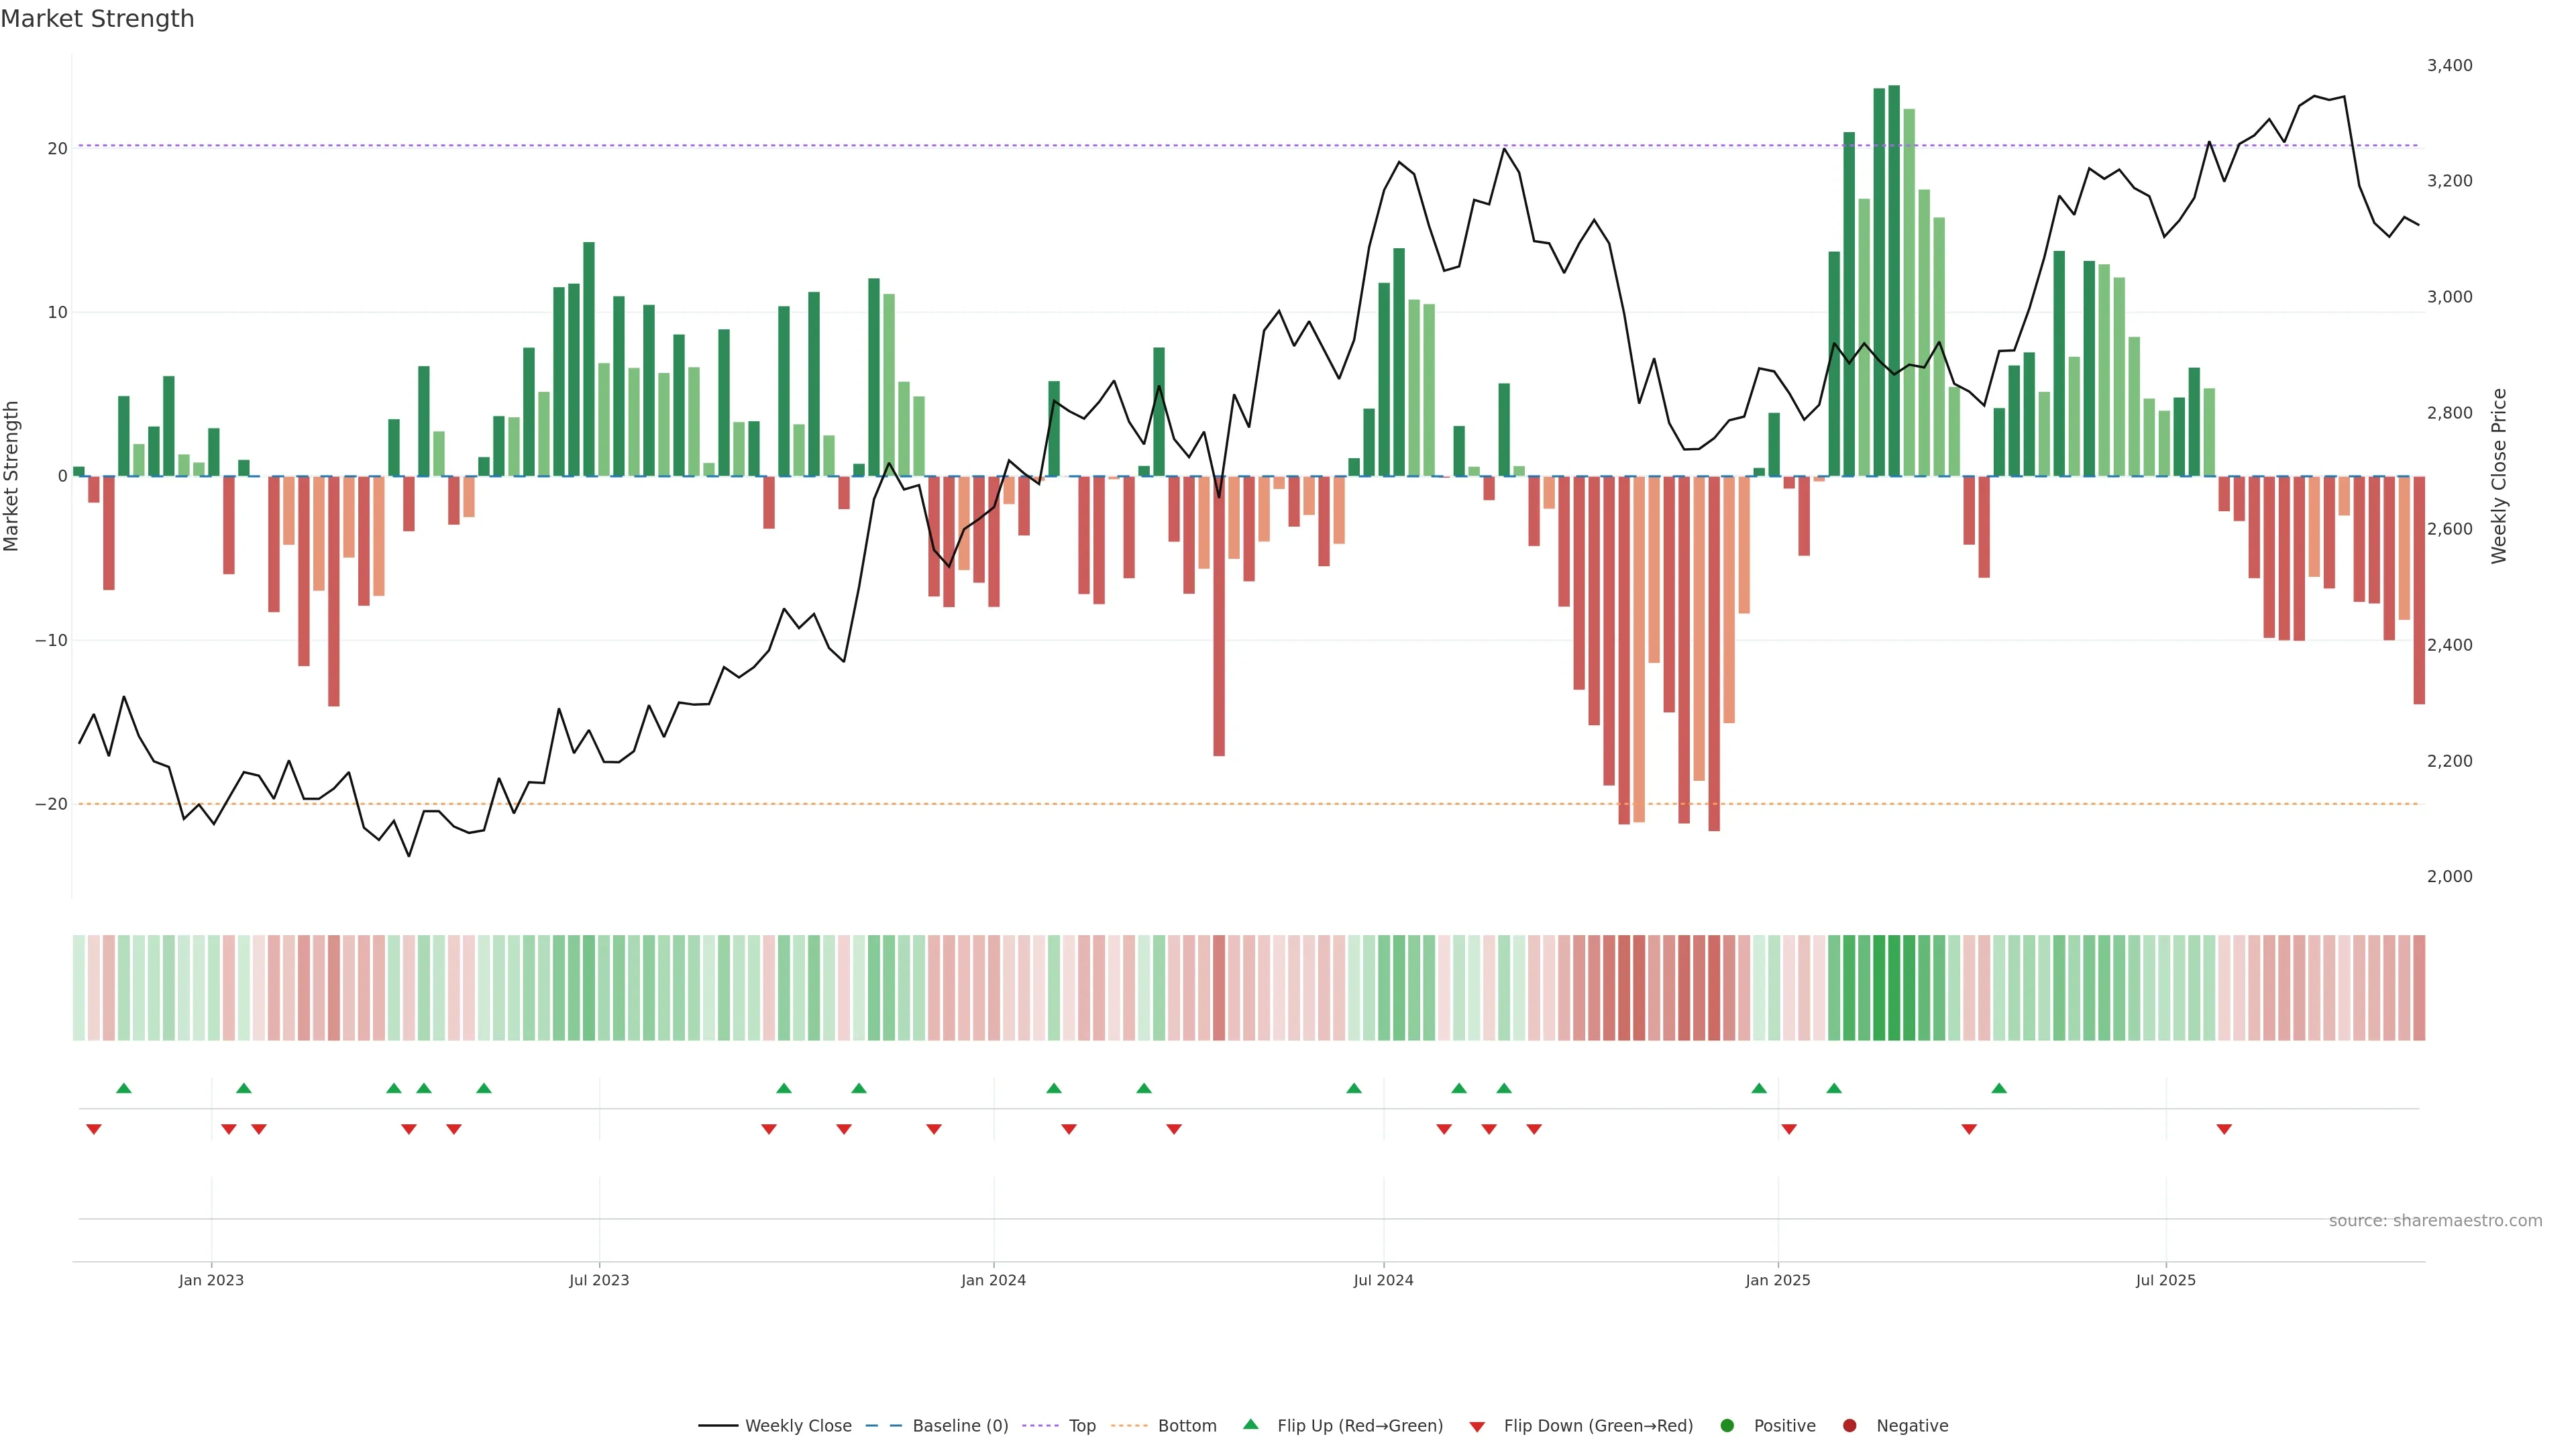Screen dimensions: 2576x1449
Task: Click the last red flip-down marker triangle
Action: click(x=2224, y=1129)
